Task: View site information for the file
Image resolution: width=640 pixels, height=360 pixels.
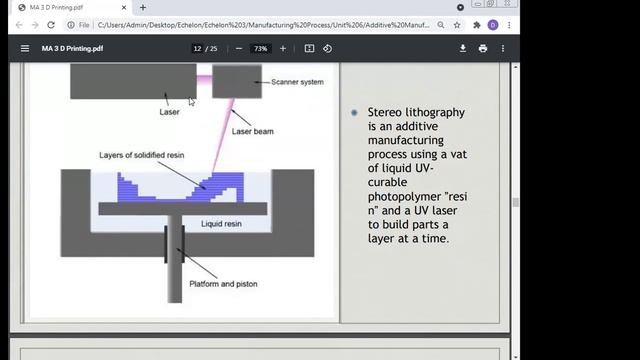Action: coord(71,25)
